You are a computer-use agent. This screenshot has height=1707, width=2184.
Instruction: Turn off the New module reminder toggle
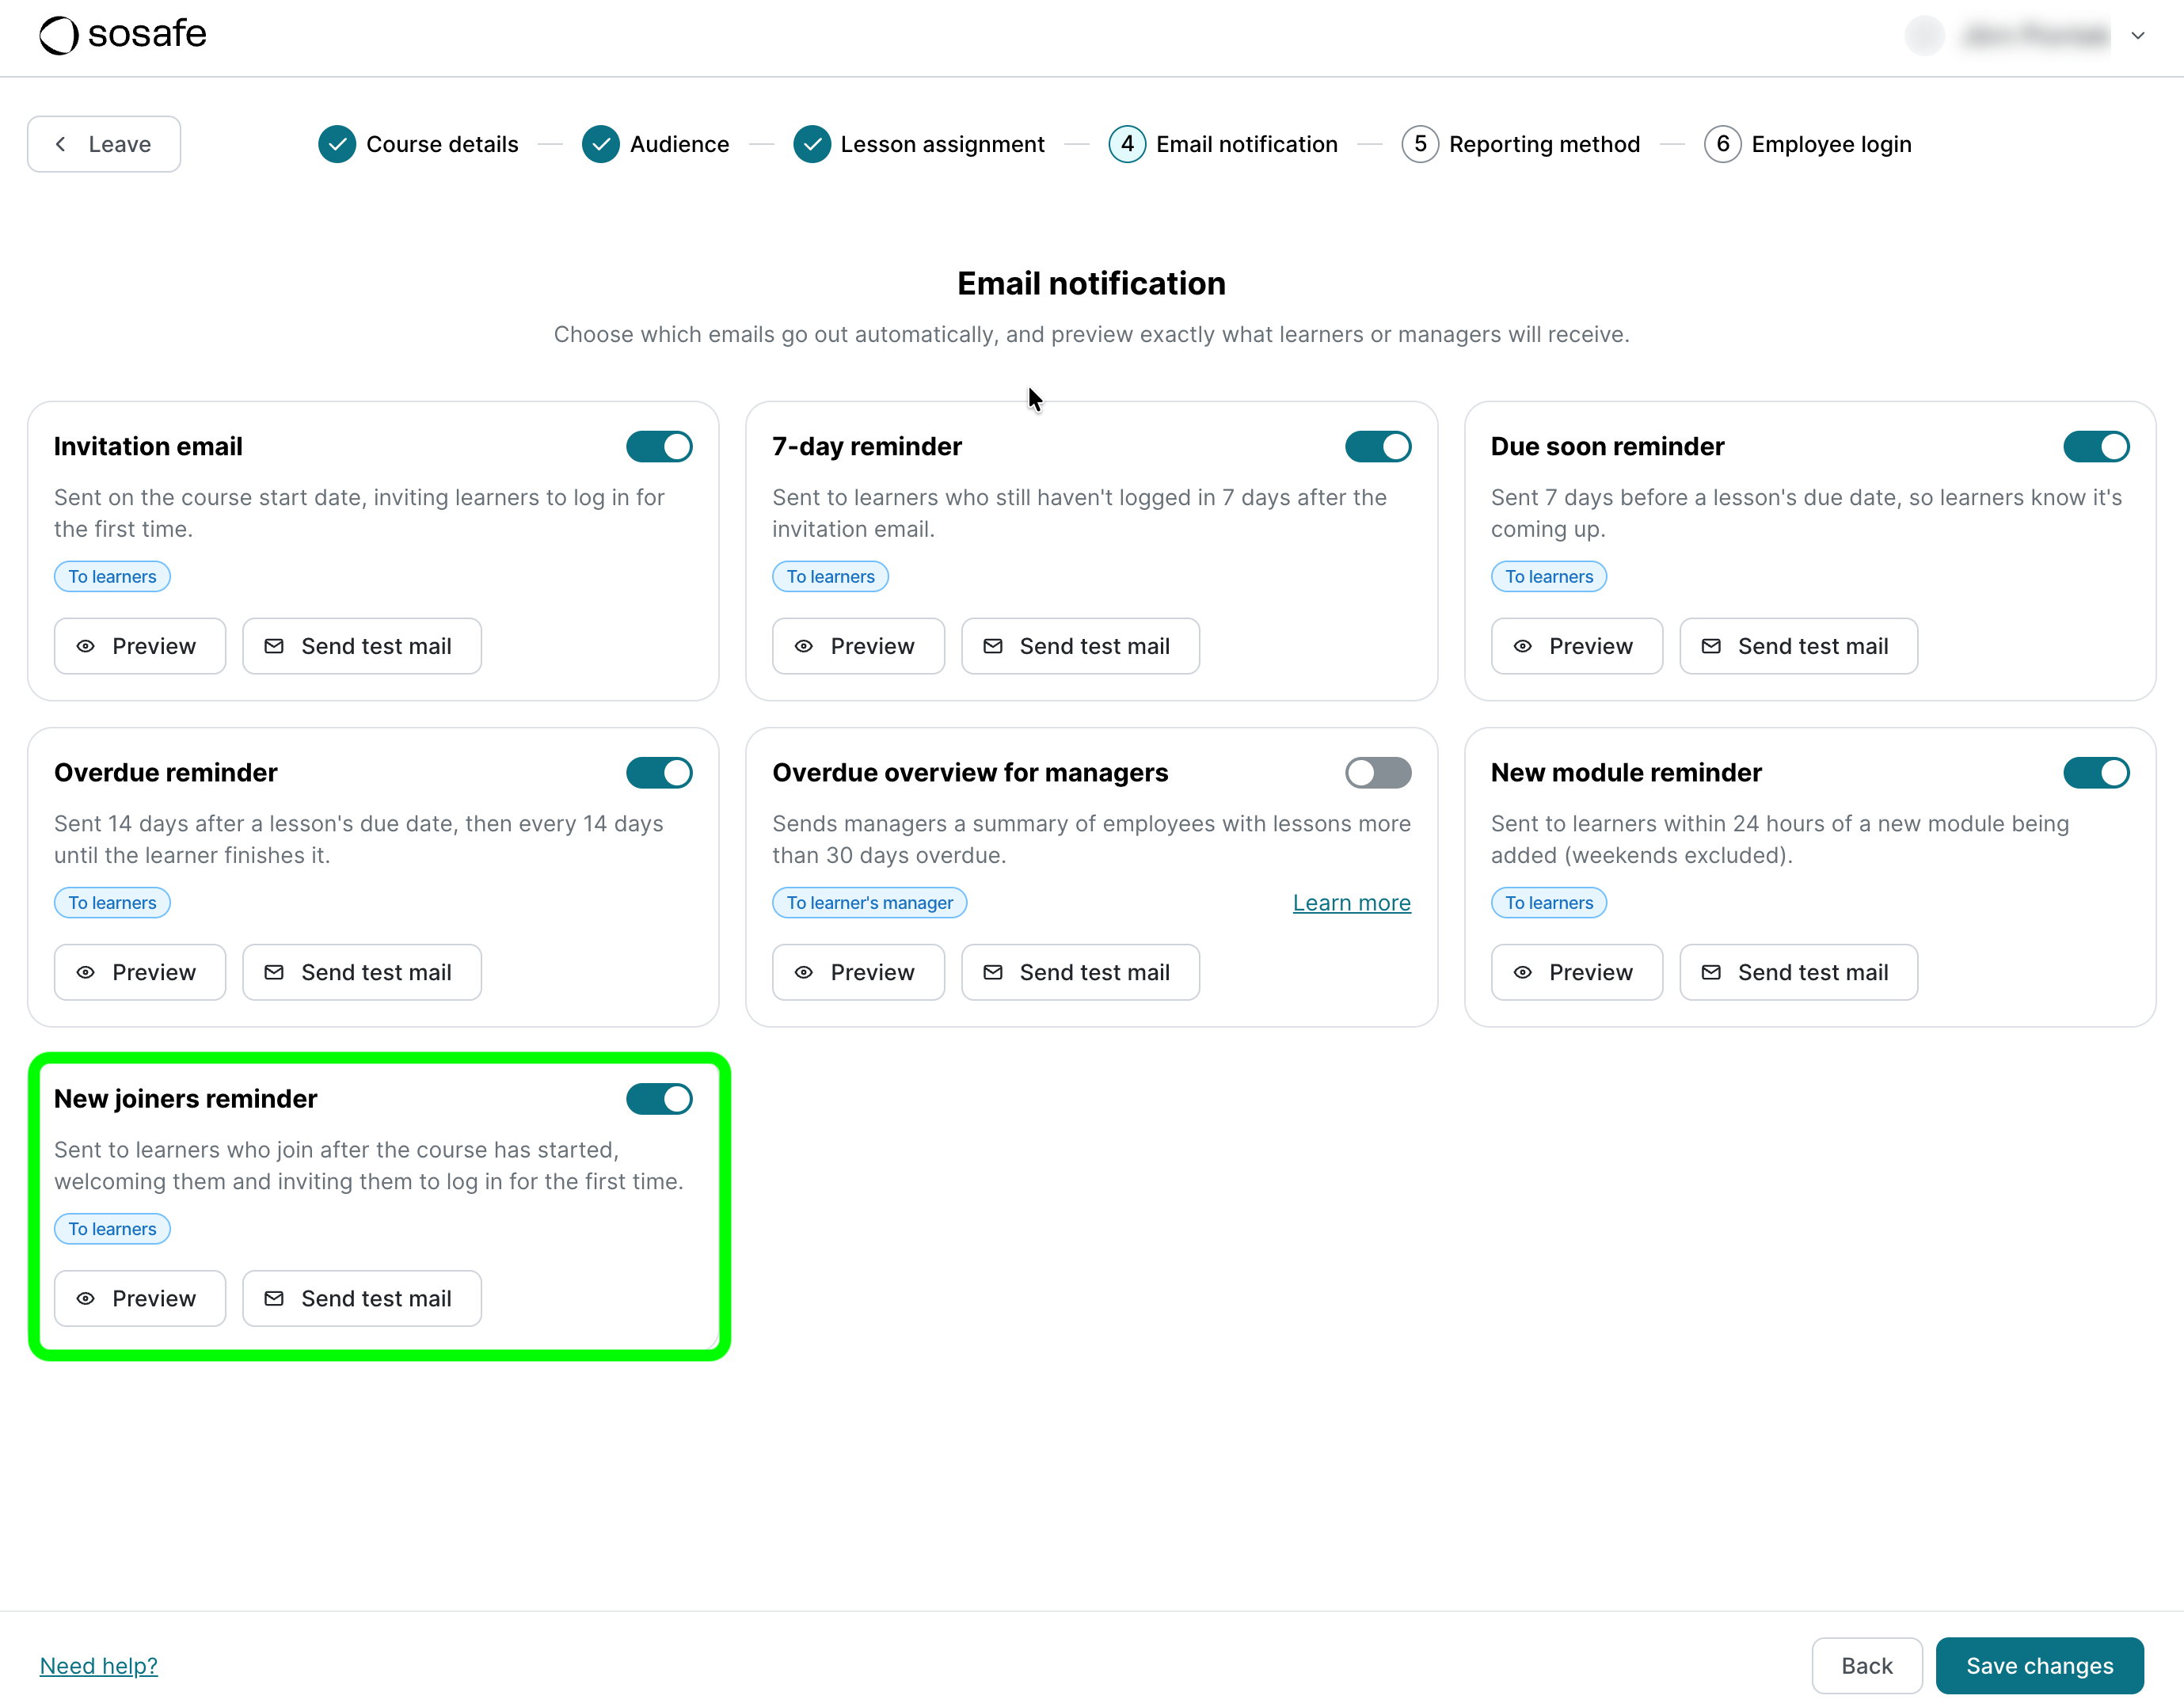(x=2096, y=772)
